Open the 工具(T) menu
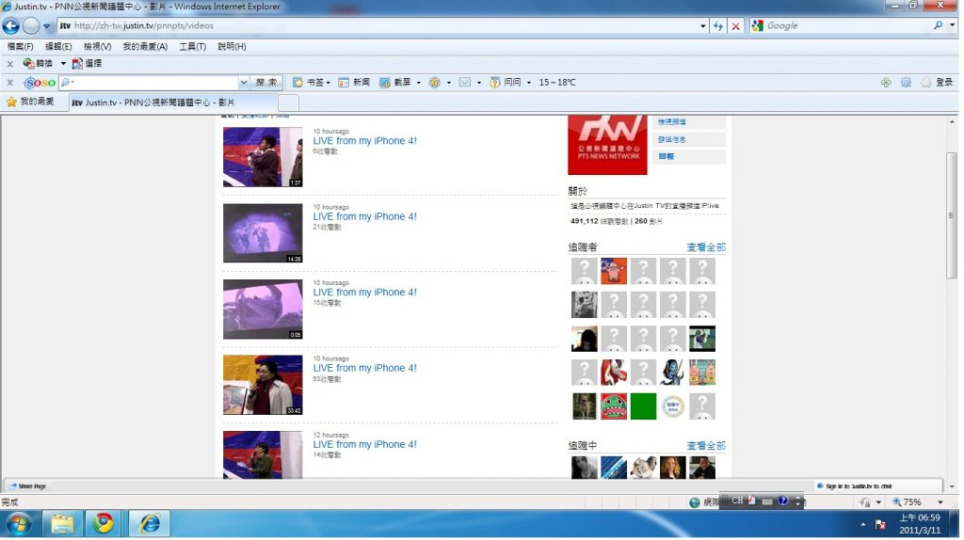Screen dimensions: 964x540 [x=192, y=47]
